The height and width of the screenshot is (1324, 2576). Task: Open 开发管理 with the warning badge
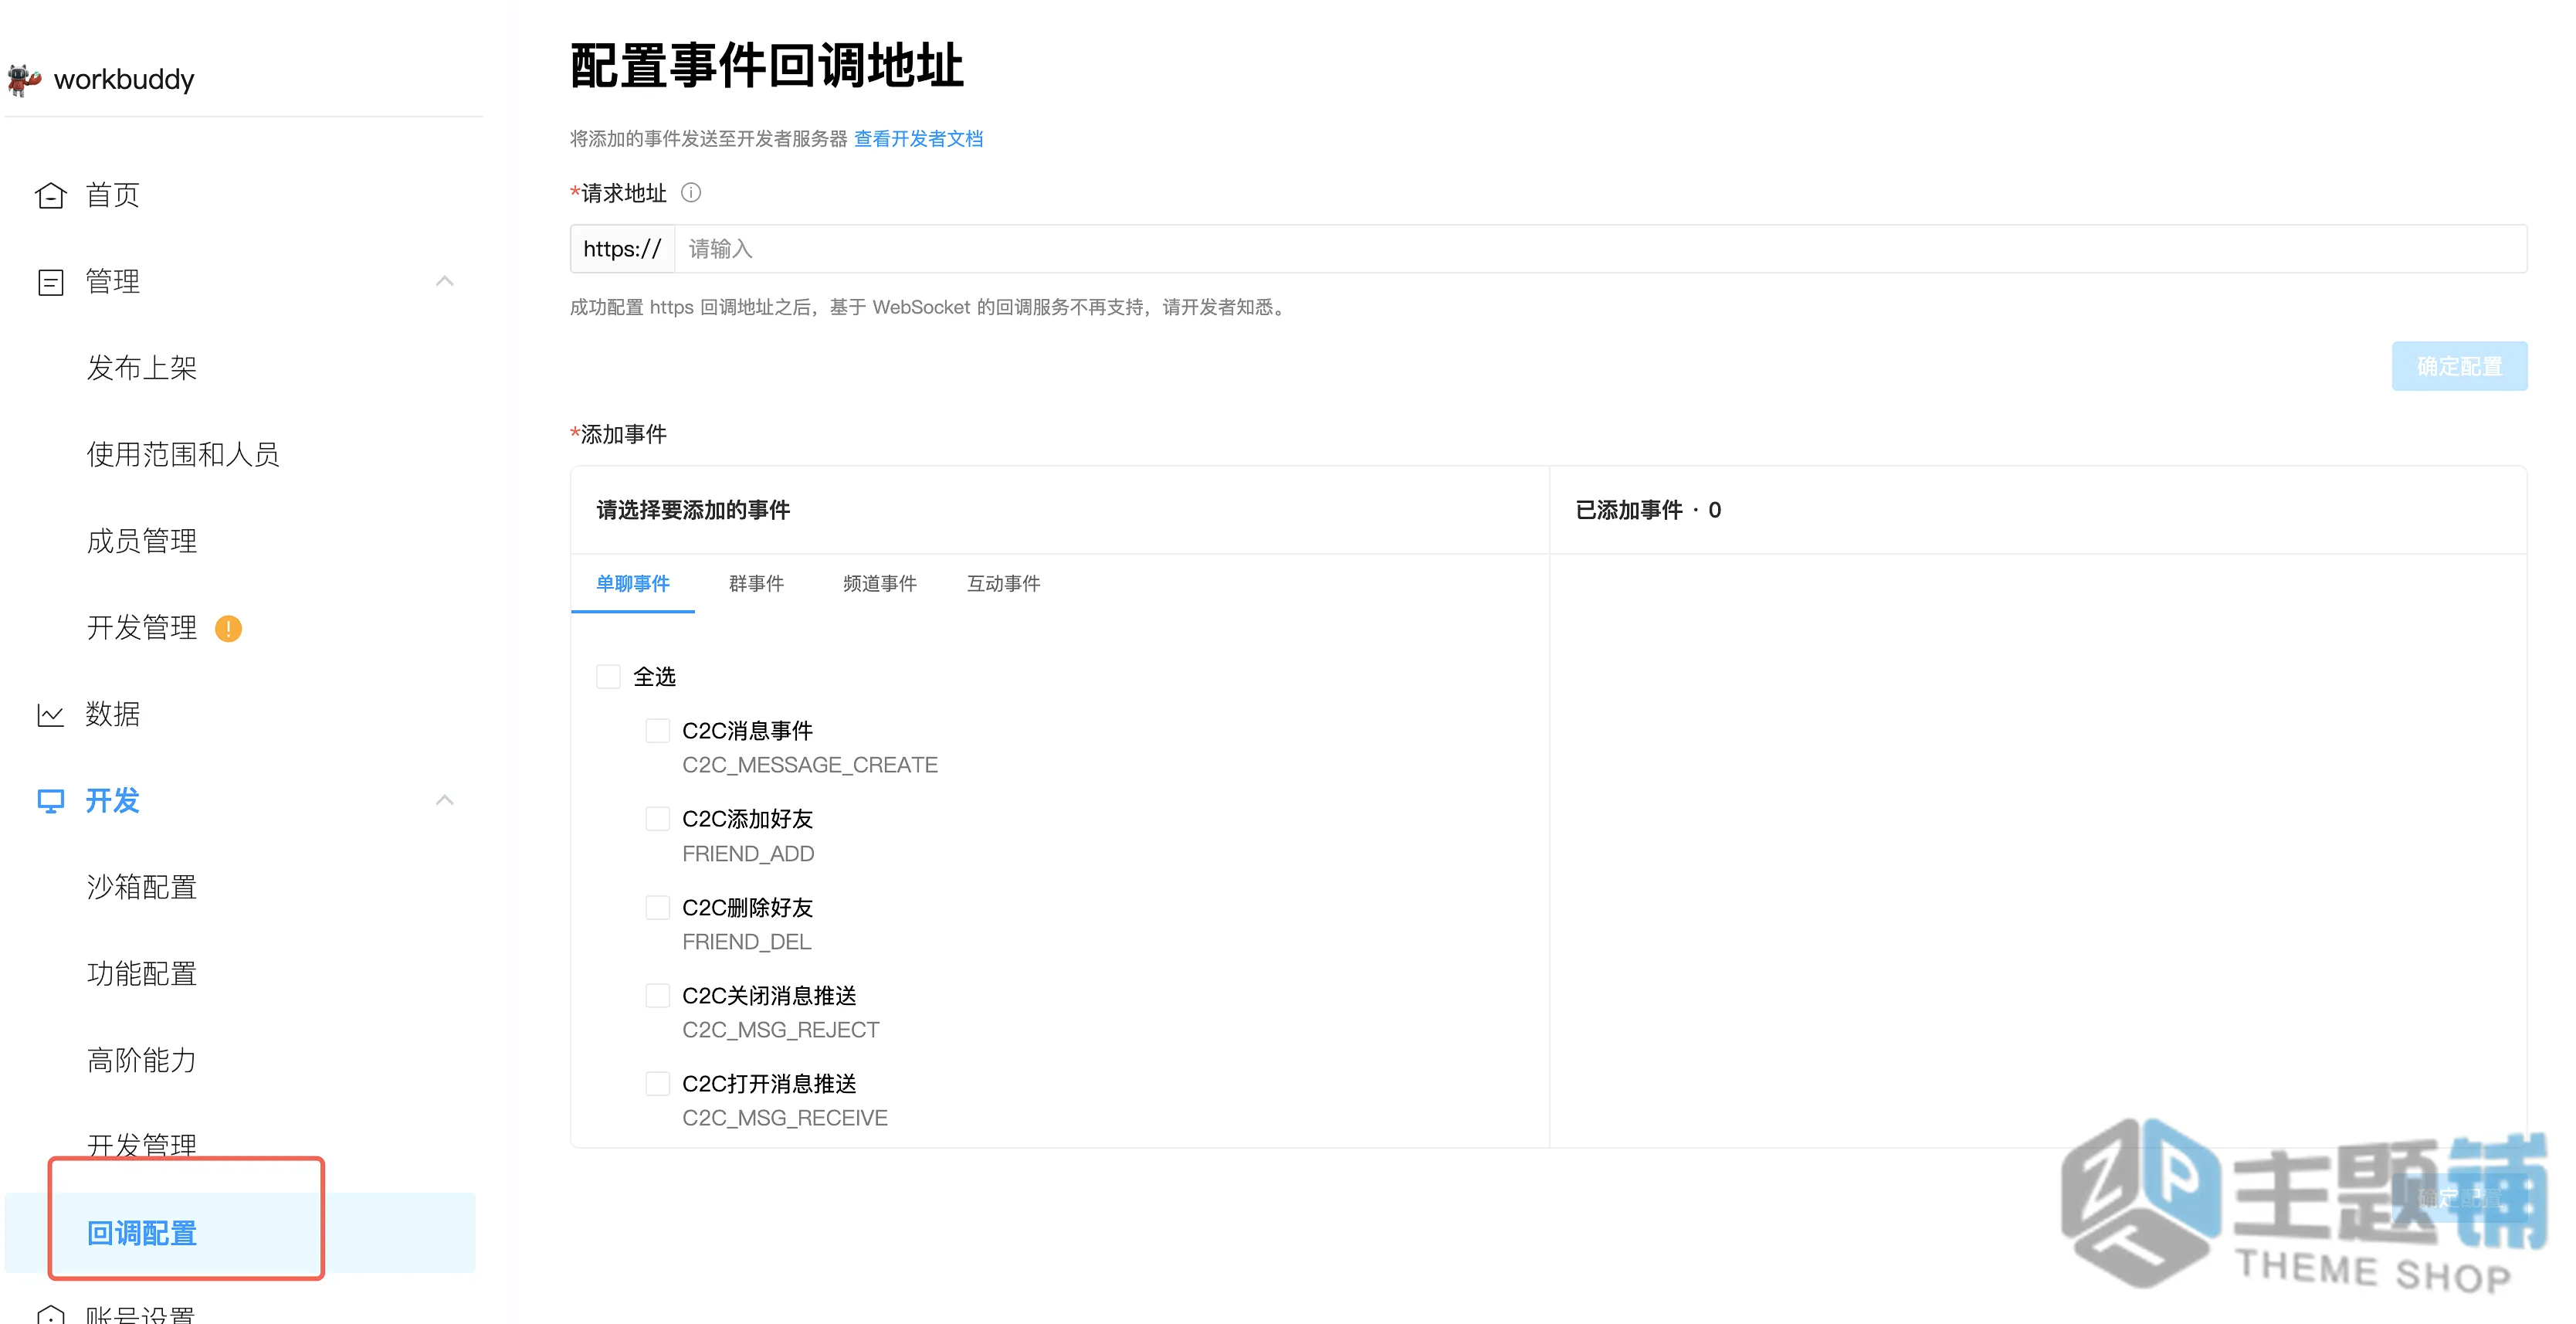click(x=141, y=628)
